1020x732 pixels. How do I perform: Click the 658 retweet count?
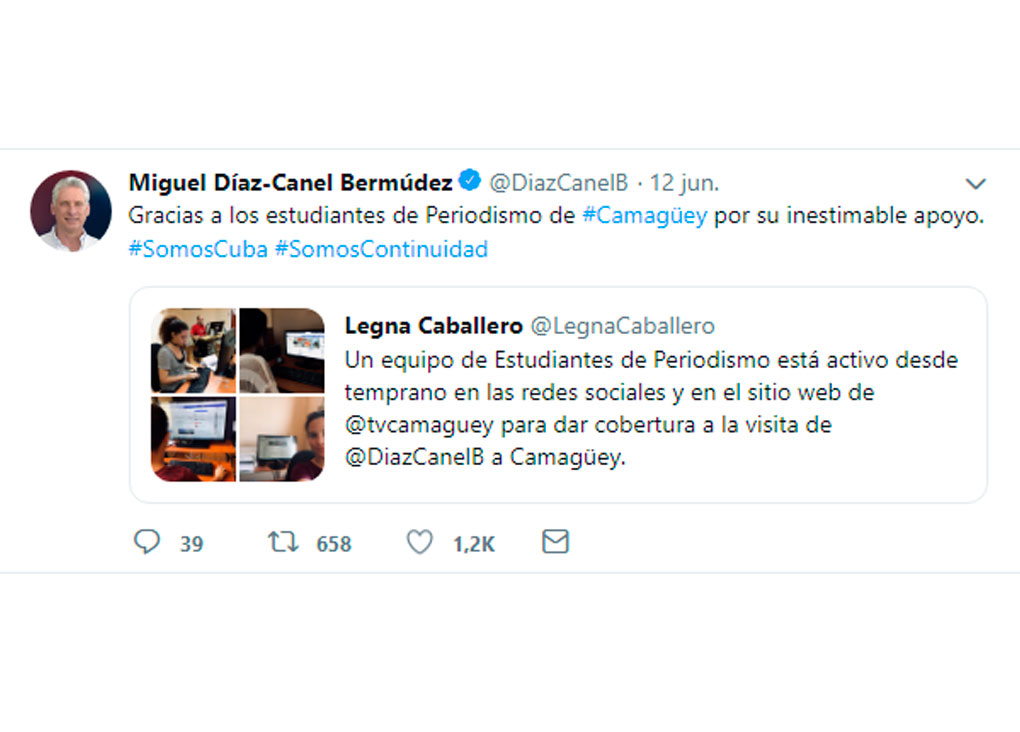pos(334,544)
